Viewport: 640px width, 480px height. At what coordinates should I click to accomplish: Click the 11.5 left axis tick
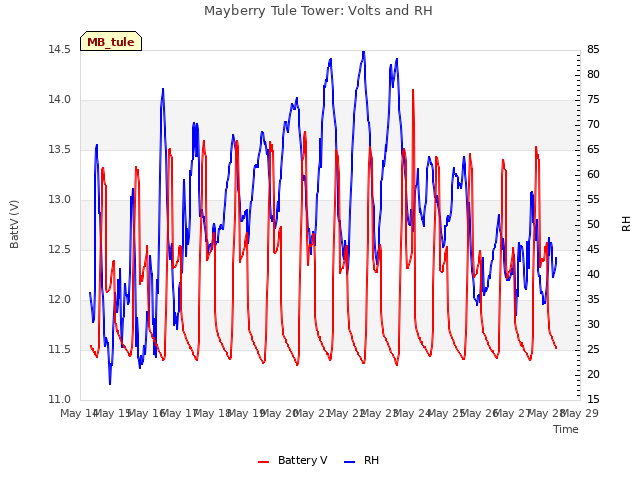point(59,349)
